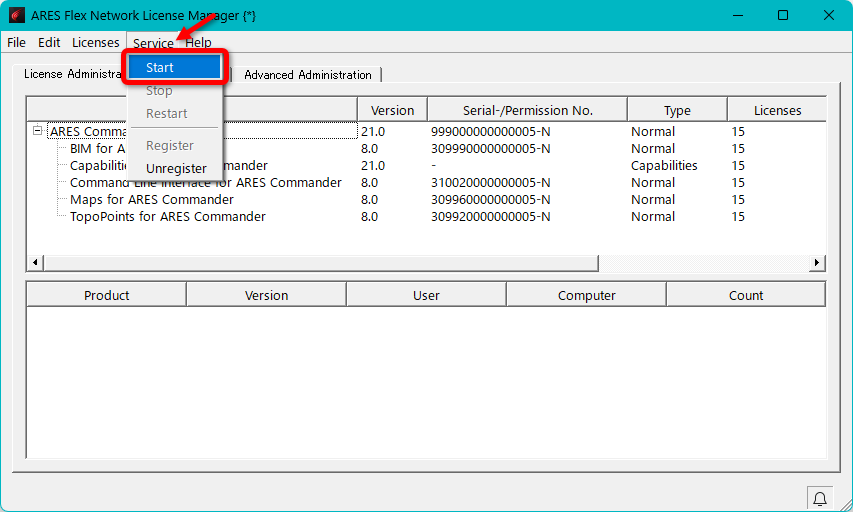Switch to the Advanced Administration tab
The height and width of the screenshot is (512, 853).
tap(308, 75)
